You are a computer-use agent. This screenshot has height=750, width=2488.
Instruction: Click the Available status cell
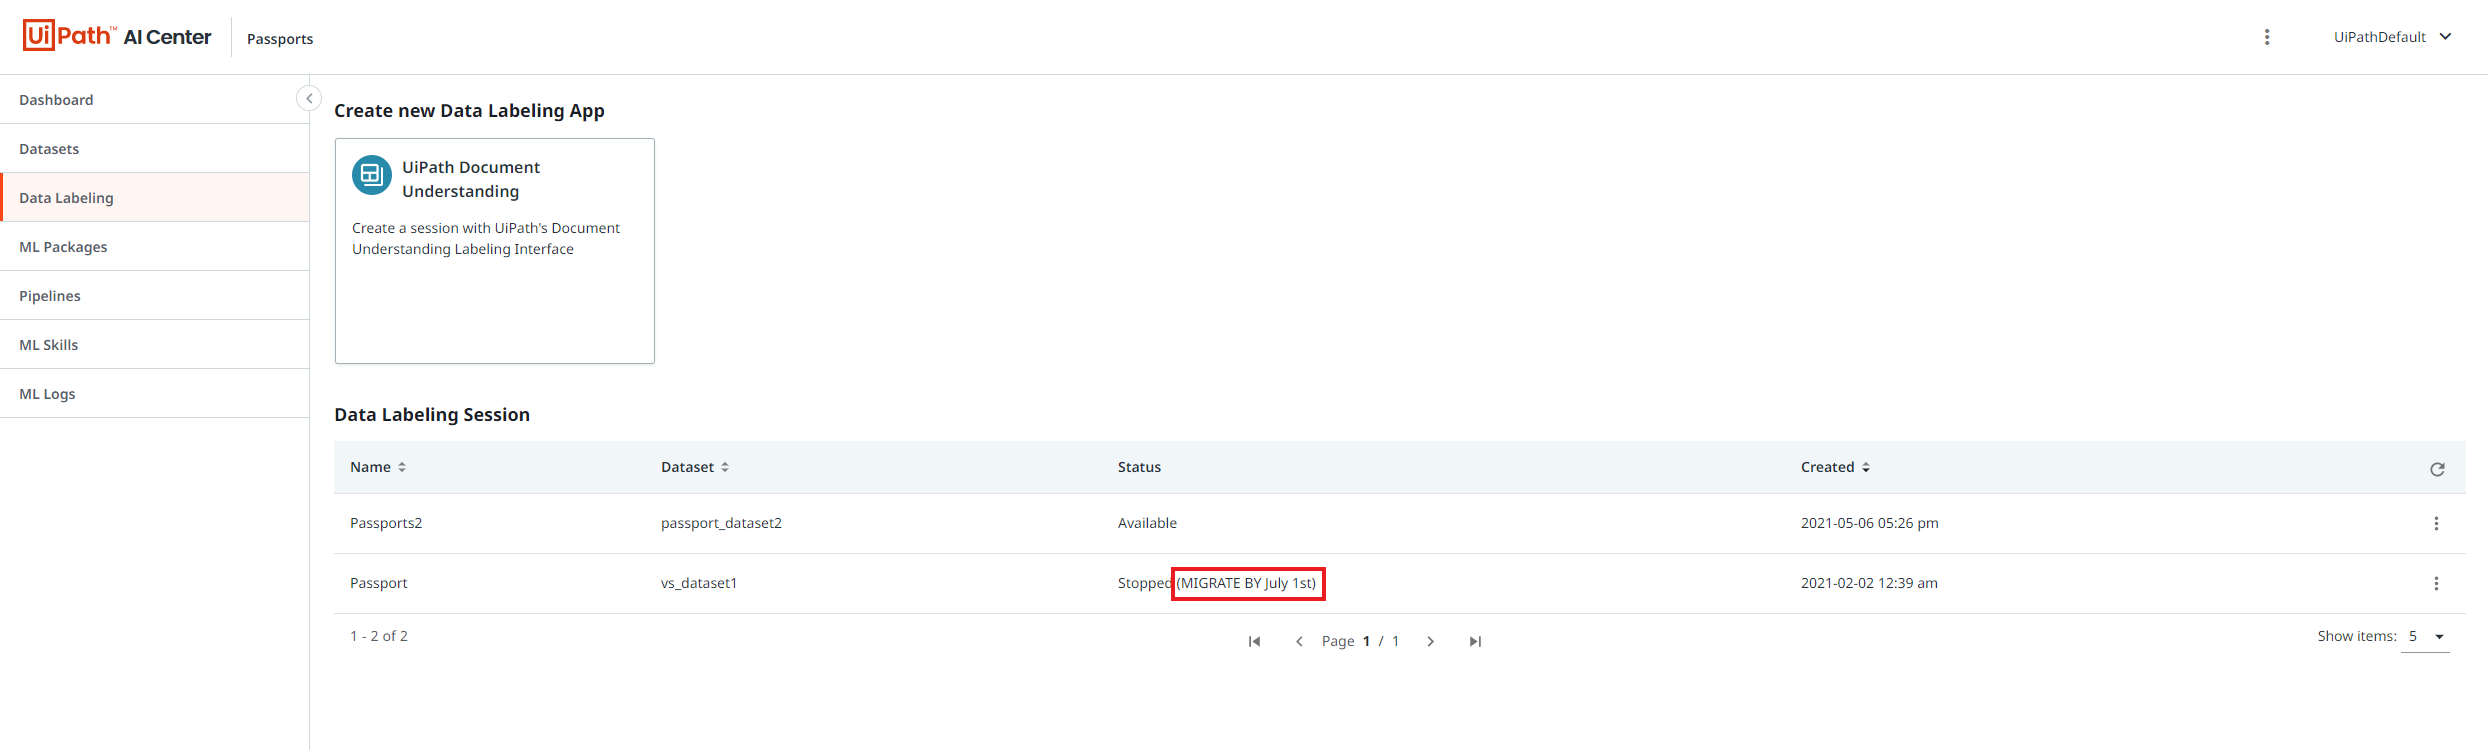click(x=1147, y=523)
